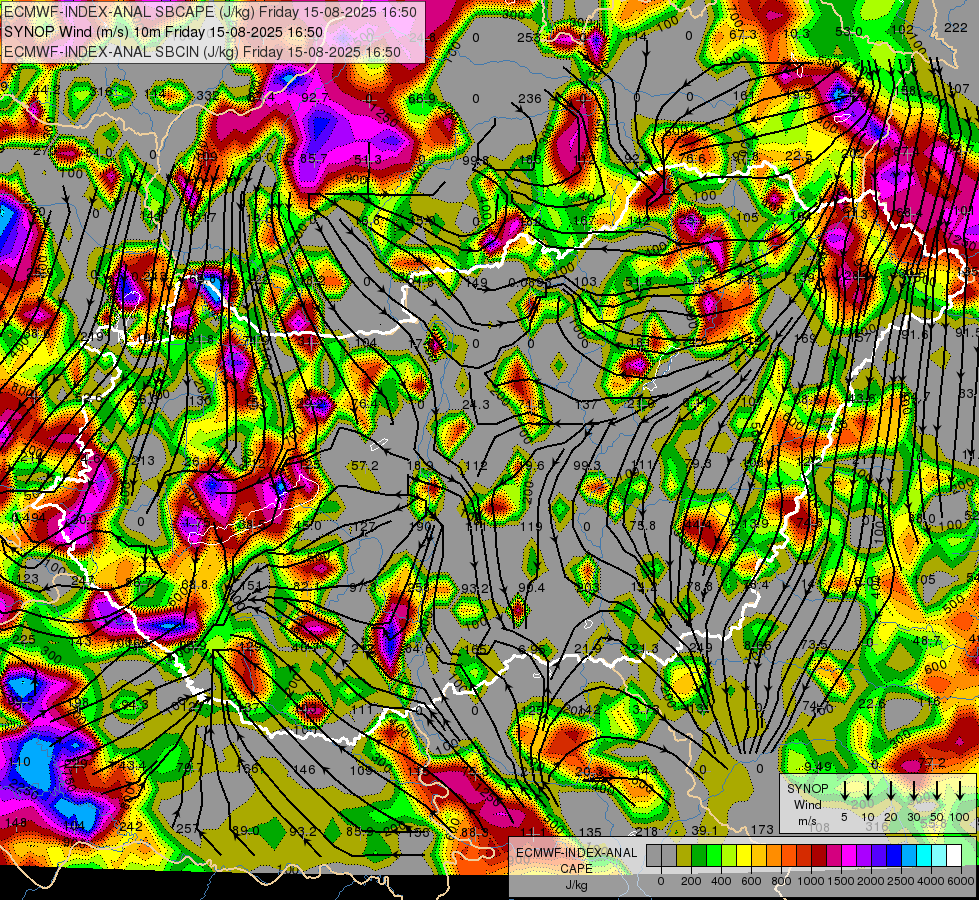Click the 1500 tick label on color scale
Screen dimensions: 979x900
[841, 881]
